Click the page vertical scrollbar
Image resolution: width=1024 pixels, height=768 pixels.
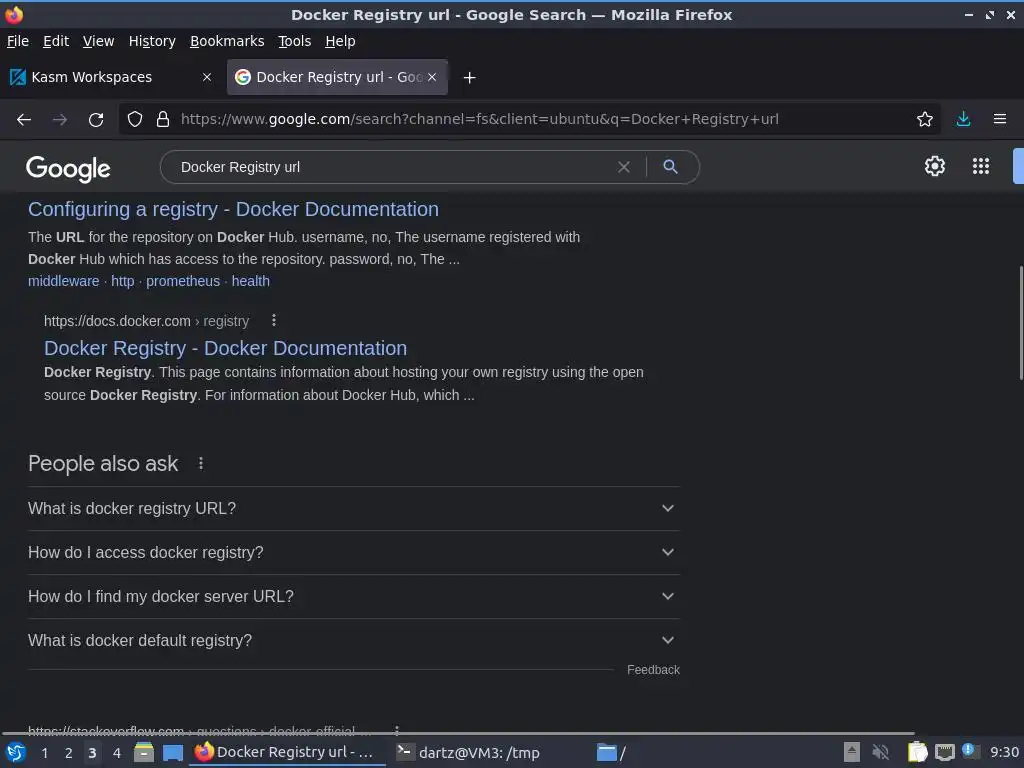click(x=1020, y=323)
